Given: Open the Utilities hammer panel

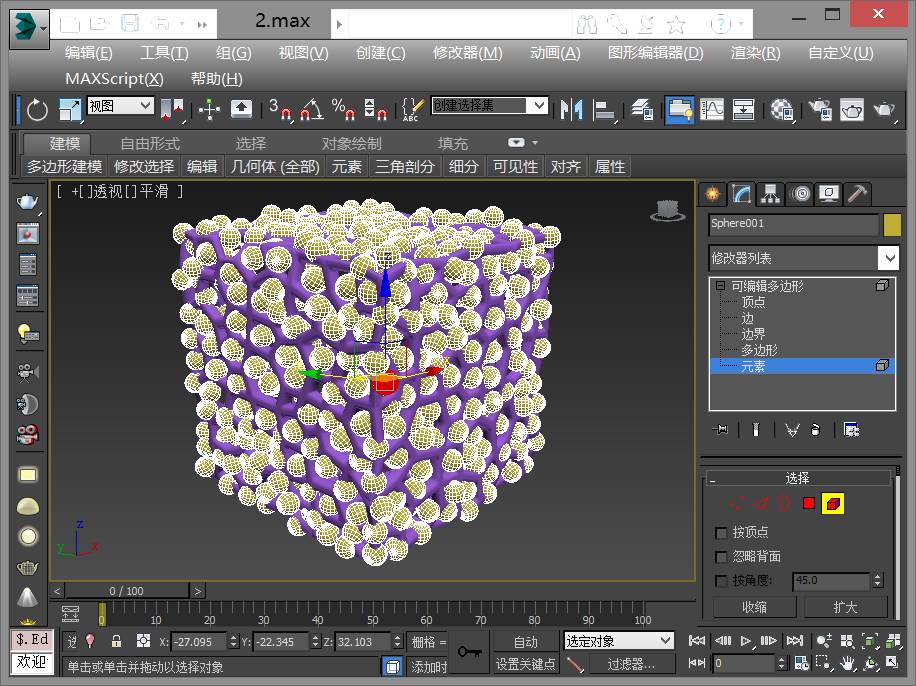Looking at the screenshot, I should [858, 194].
